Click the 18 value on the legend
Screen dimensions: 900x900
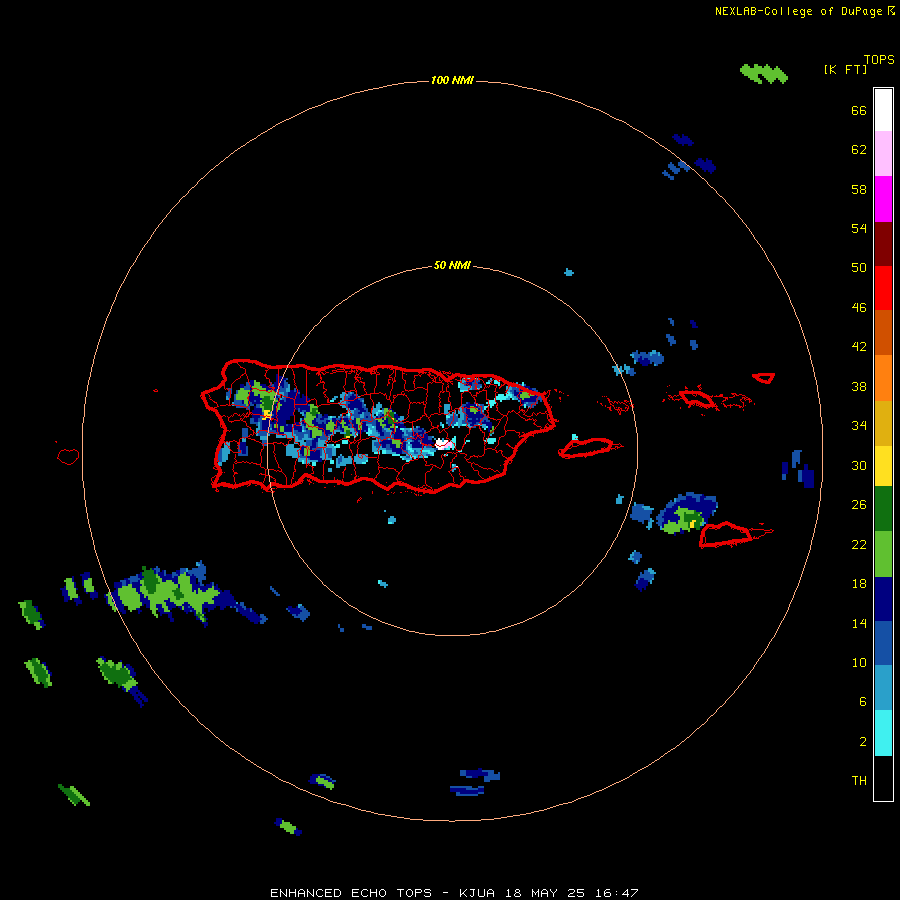click(x=859, y=584)
